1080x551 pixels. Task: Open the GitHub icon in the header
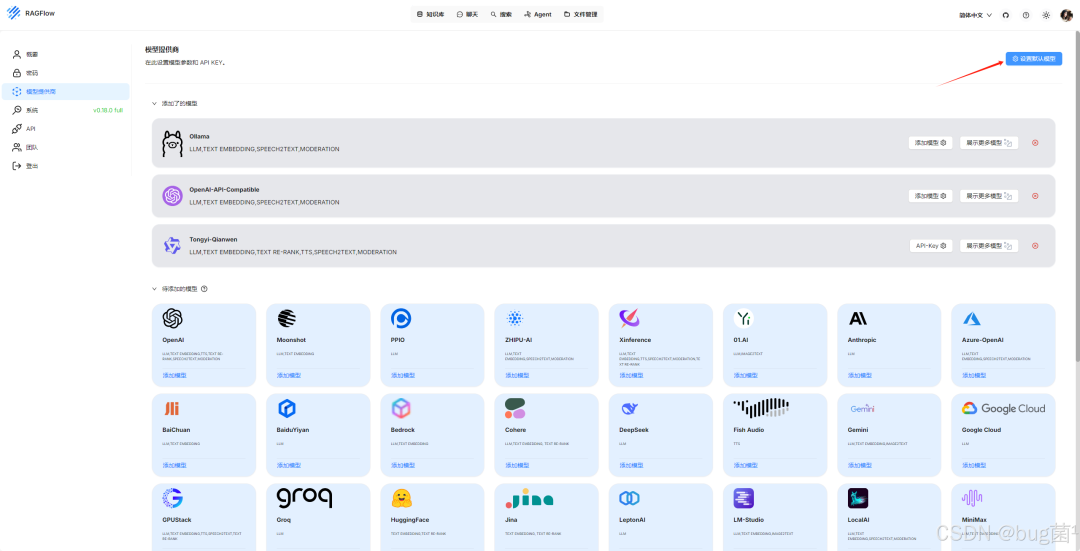tap(1006, 14)
